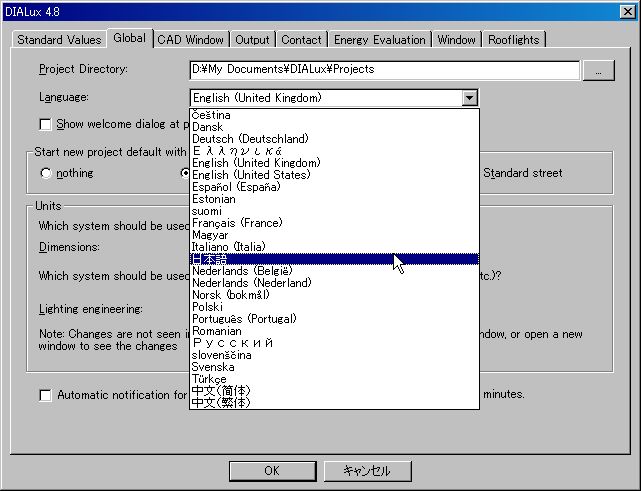Switch to the Rooflights tab

[513, 40]
